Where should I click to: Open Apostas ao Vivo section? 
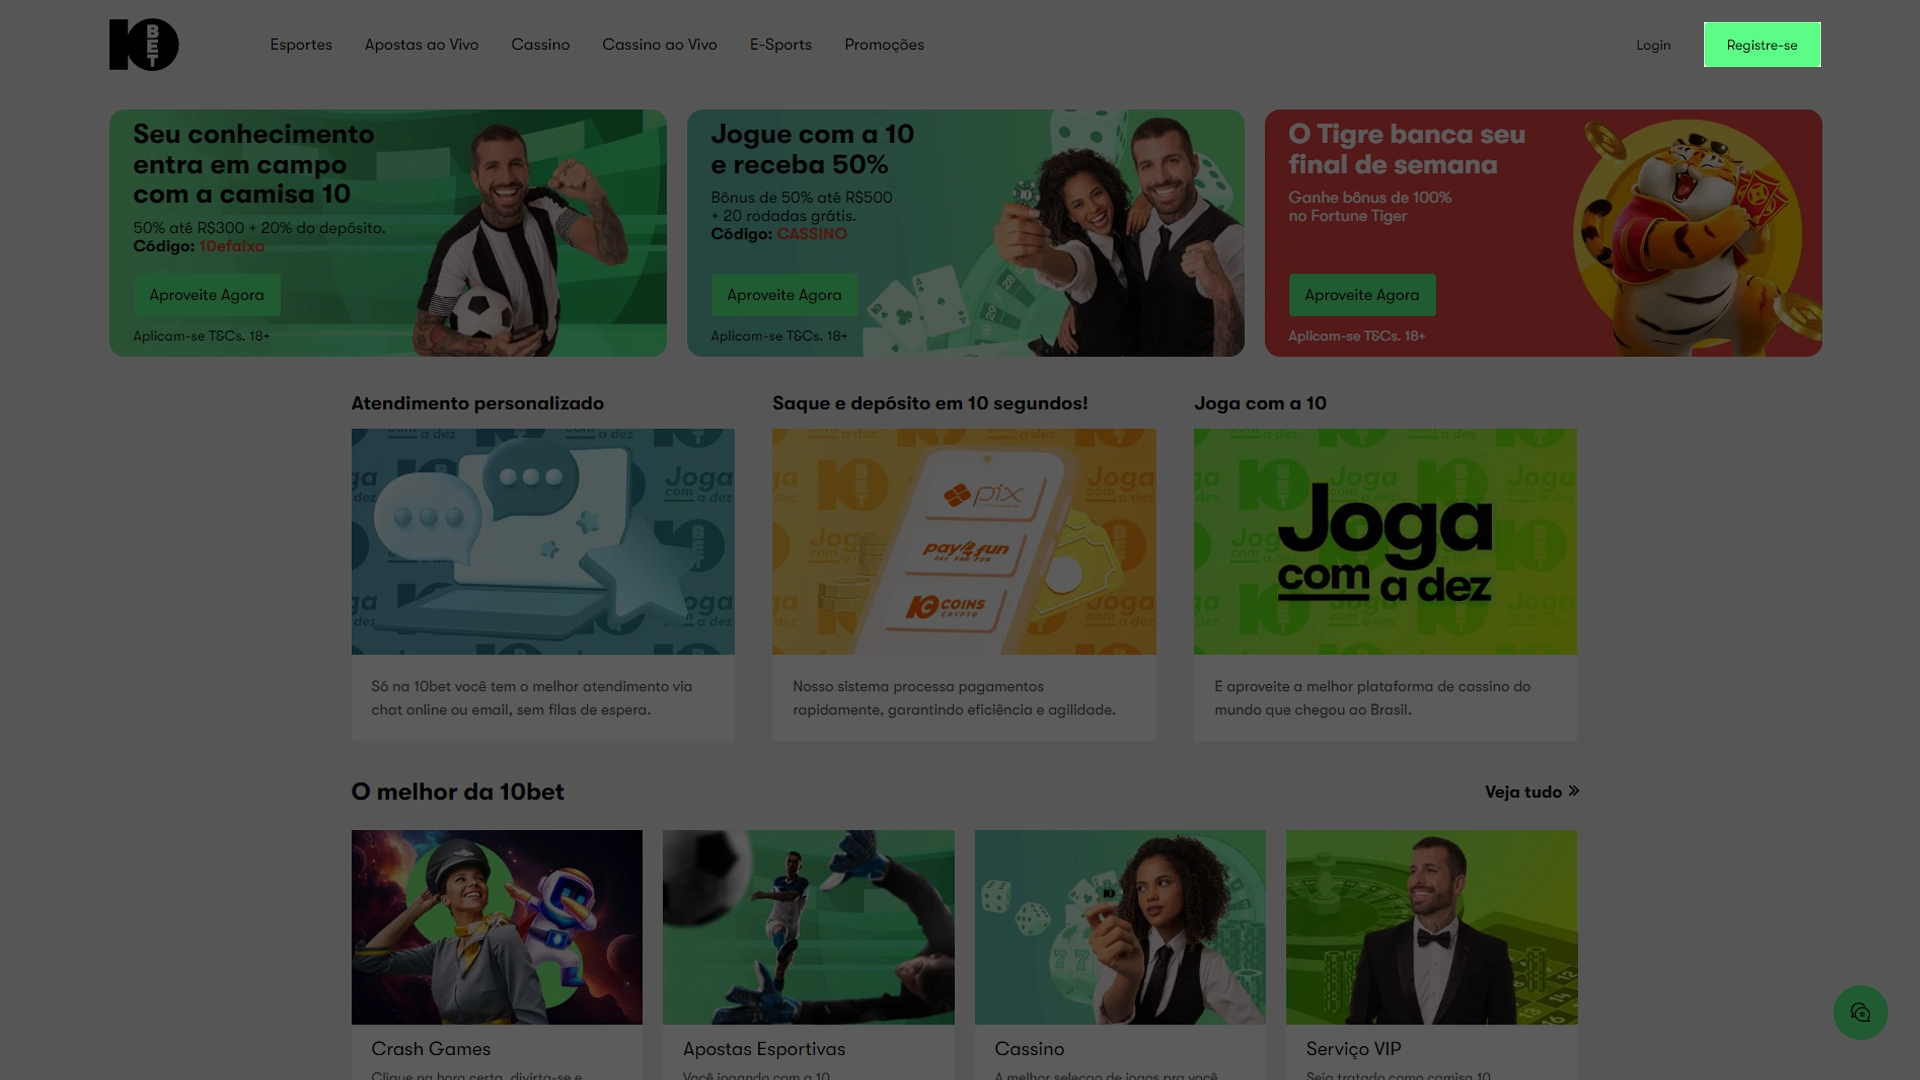421,44
